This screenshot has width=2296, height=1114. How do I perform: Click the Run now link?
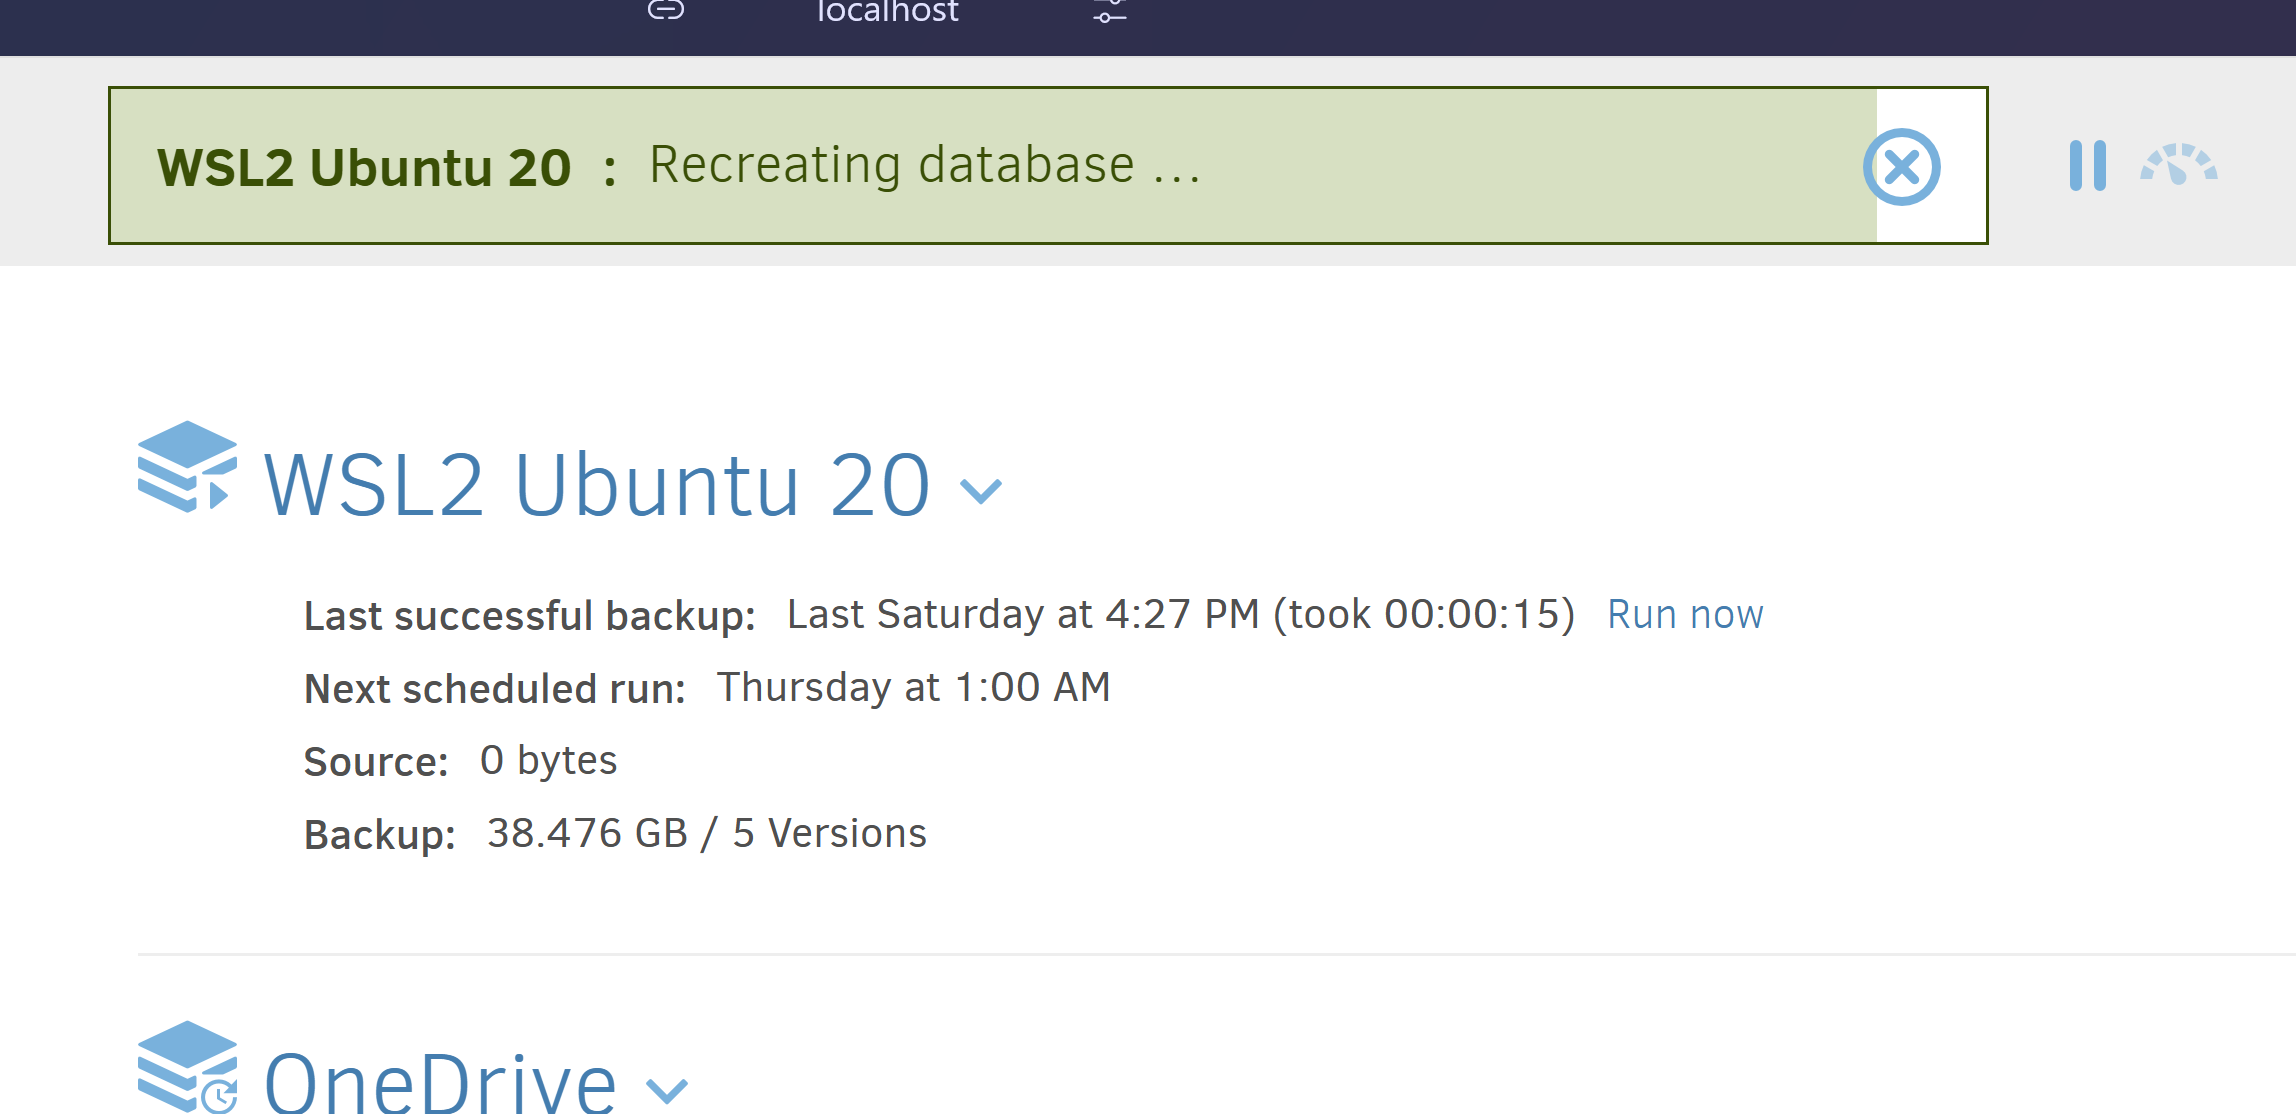(x=1685, y=614)
